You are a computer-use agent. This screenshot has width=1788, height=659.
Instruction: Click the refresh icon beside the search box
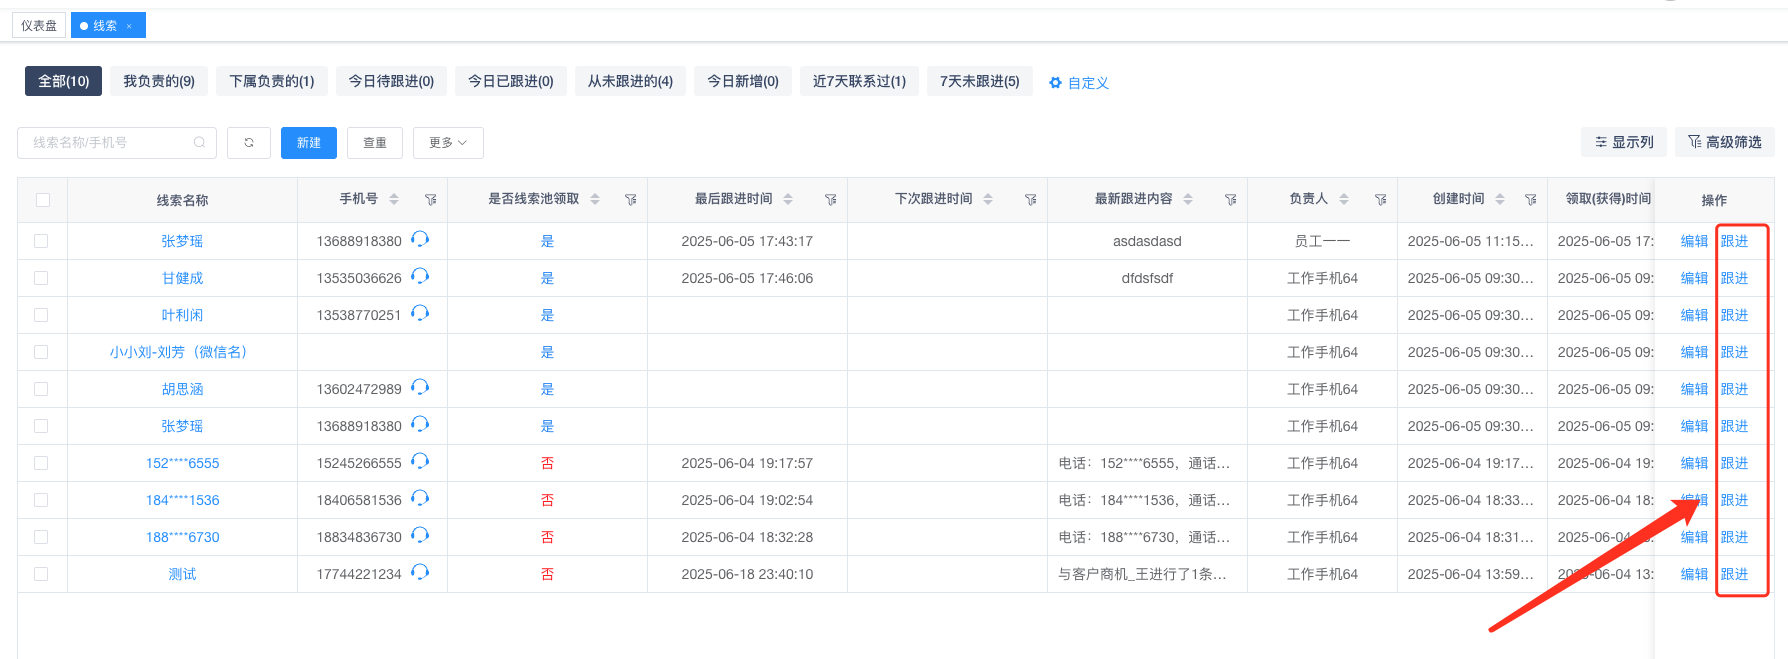[x=249, y=143]
